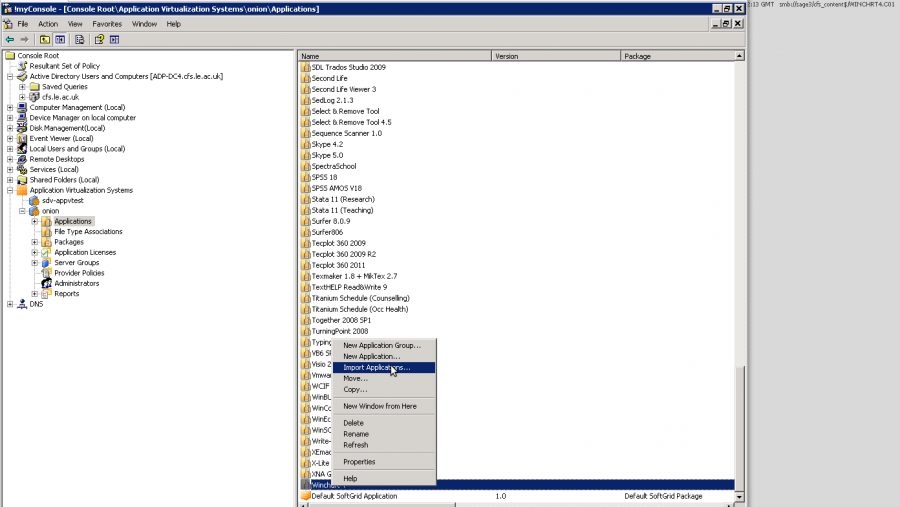Select the SPSS 18 application row
Viewport: 900px width, 507px height.
[x=324, y=177]
